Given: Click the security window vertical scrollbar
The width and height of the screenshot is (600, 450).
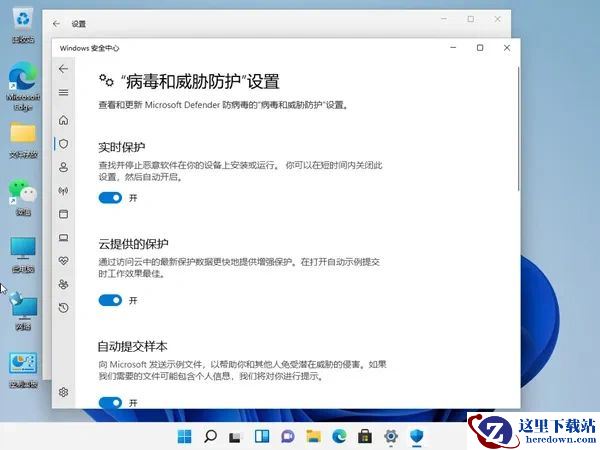Looking at the screenshot, I should coord(518,129).
